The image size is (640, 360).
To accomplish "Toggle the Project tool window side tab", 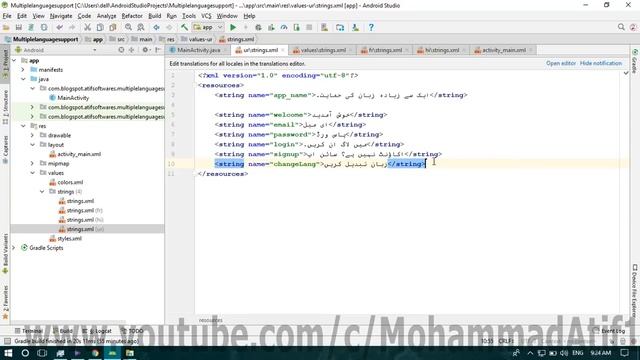I will coord(5,64).
